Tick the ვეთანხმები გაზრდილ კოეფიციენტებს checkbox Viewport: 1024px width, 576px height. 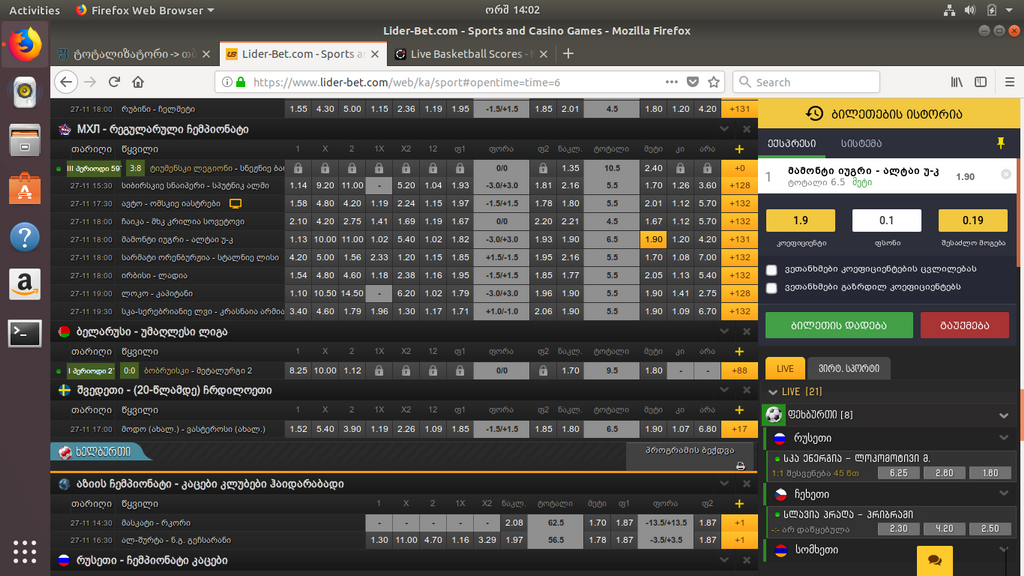coord(772,288)
